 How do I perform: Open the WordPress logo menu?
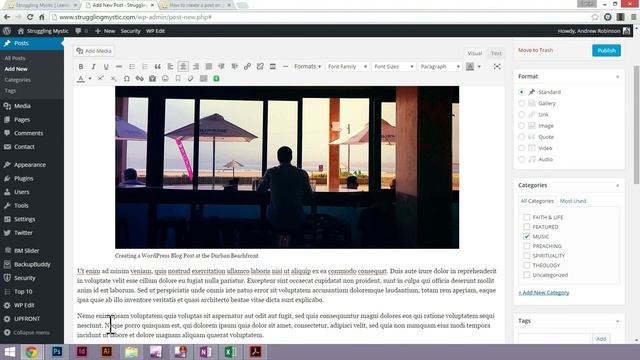pos(7,31)
